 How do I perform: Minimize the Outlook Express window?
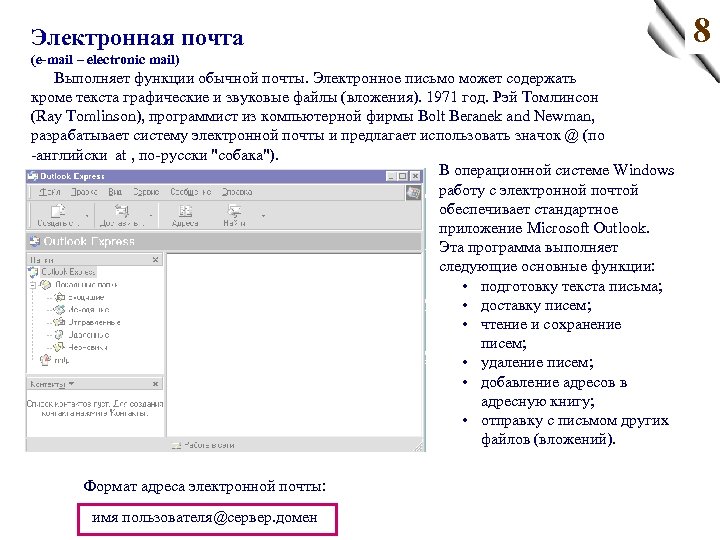pos(391,176)
